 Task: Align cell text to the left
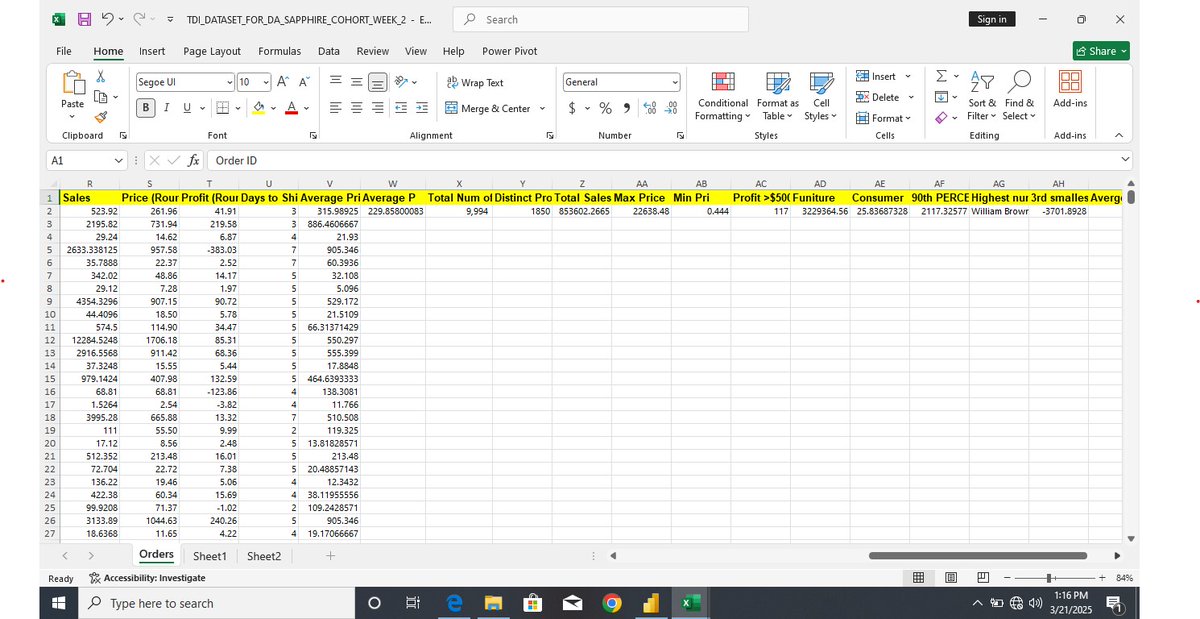point(334,108)
